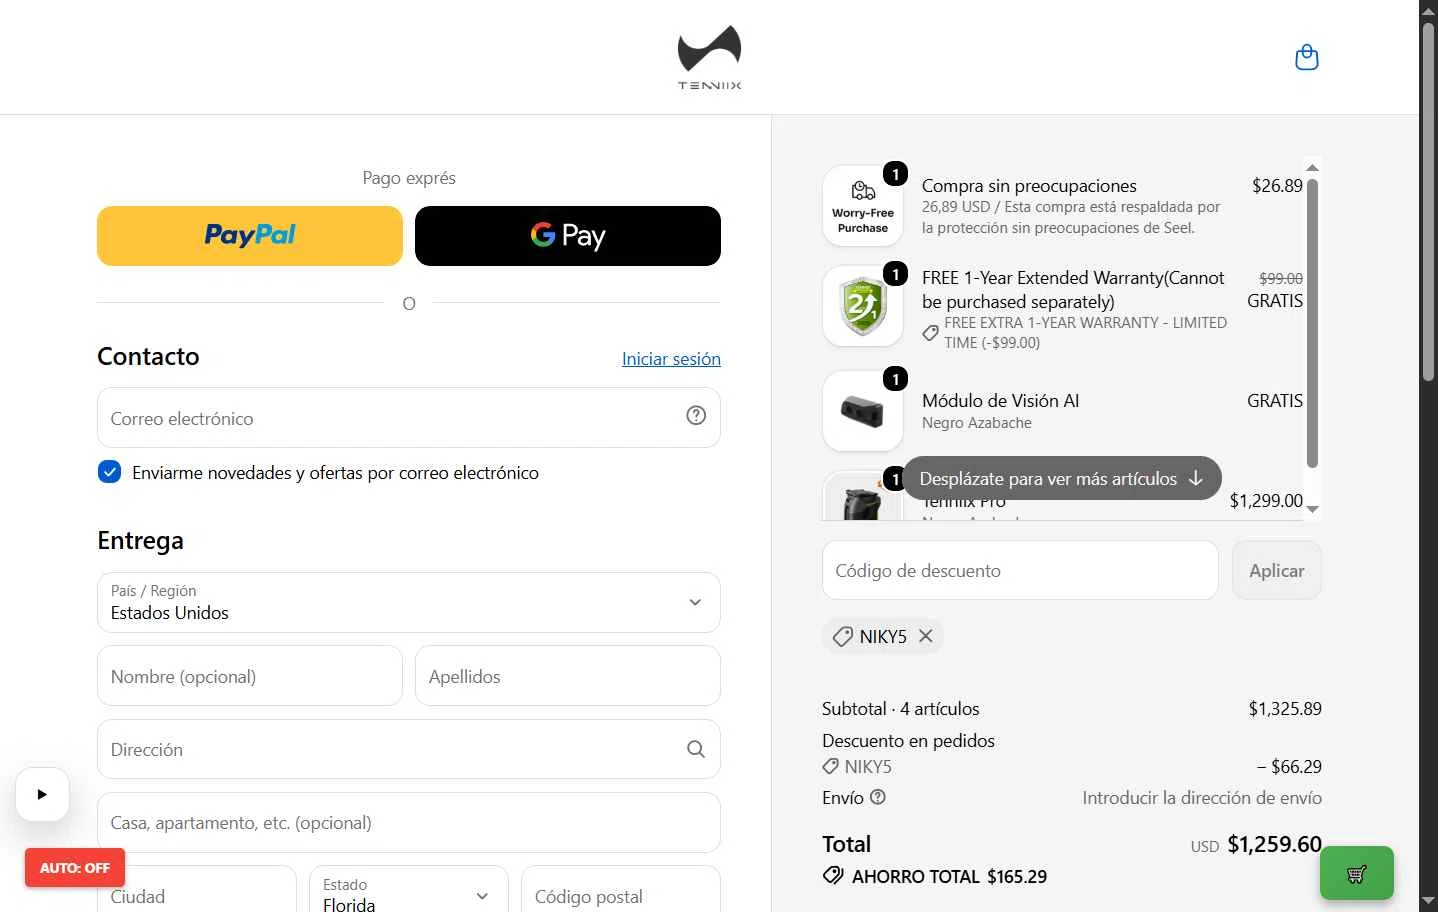
Task: Click the 'Compra sin preocupaciones' item title
Action: tap(1029, 186)
